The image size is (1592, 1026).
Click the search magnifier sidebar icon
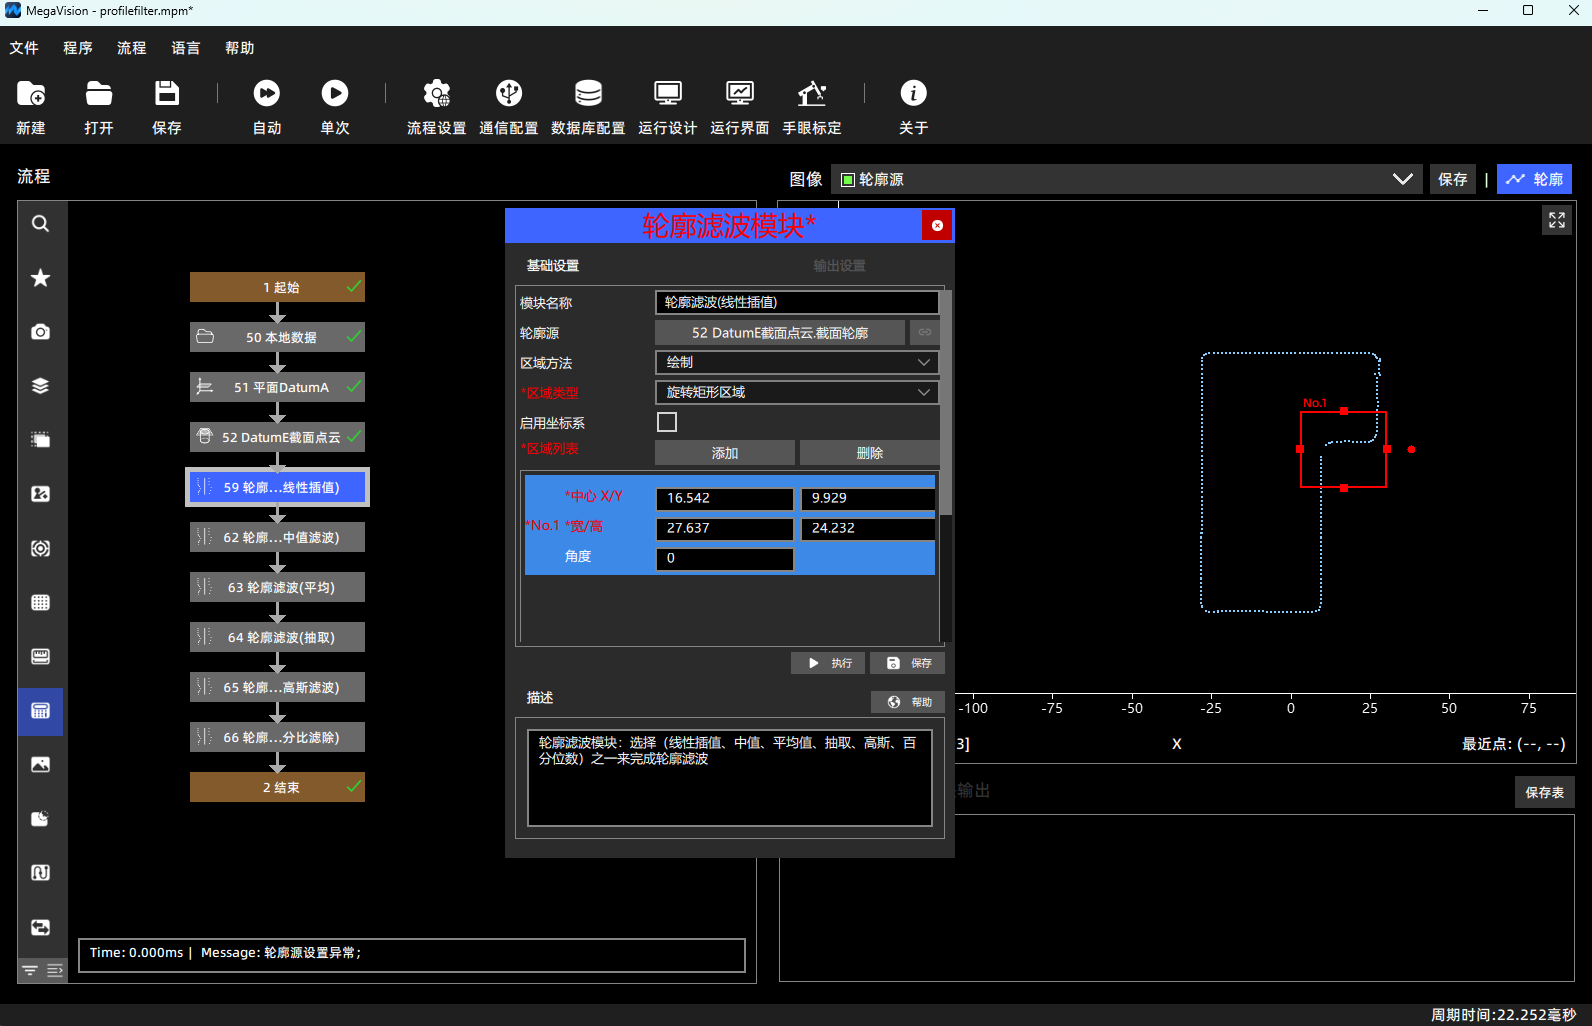tap(40, 224)
